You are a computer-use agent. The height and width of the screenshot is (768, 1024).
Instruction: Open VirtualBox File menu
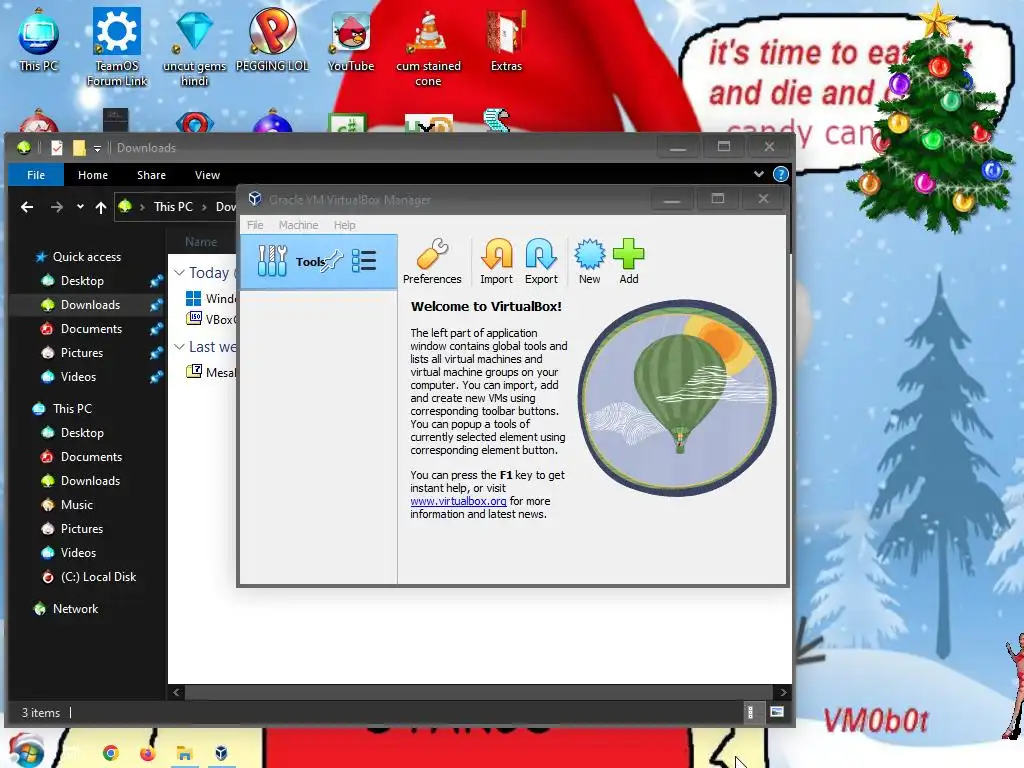pyautogui.click(x=255, y=225)
